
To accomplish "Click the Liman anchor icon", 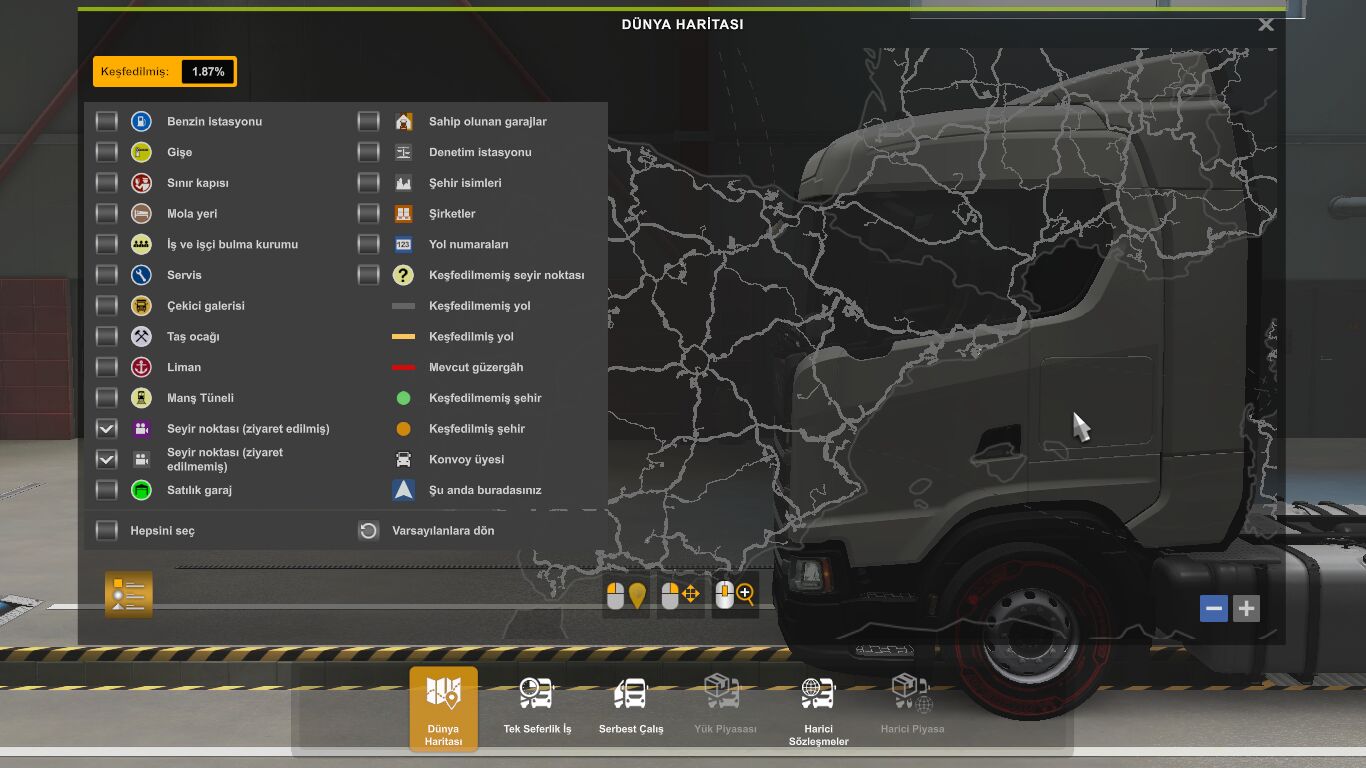I will pyautogui.click(x=141, y=367).
